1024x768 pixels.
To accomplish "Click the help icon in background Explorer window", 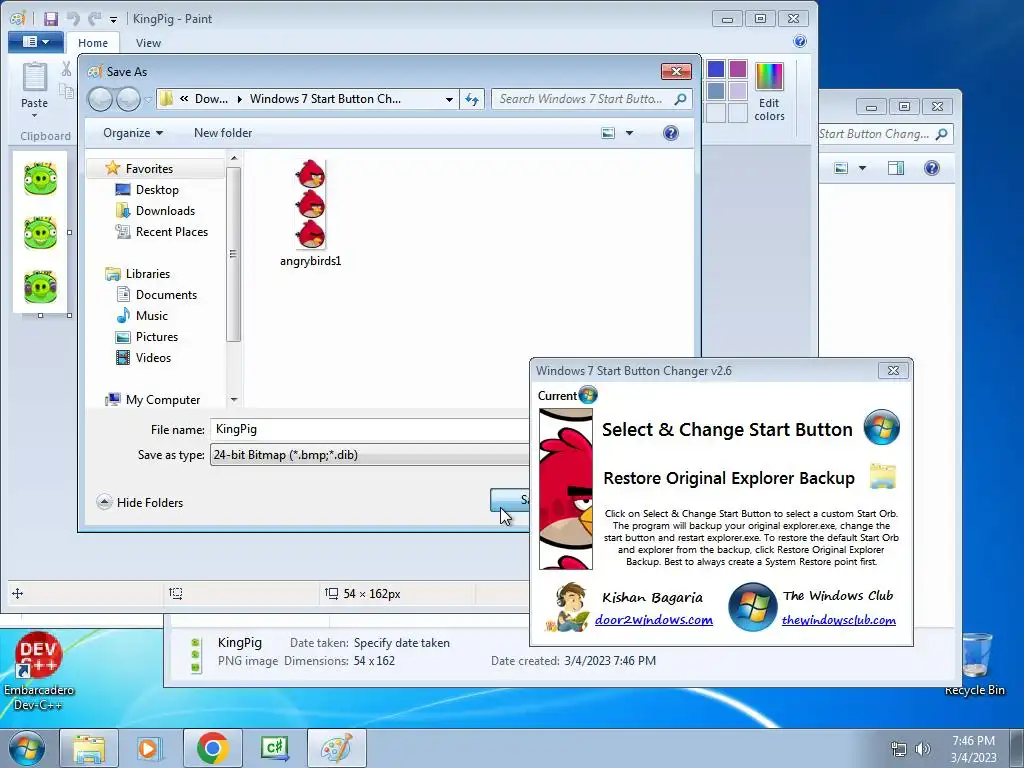I will [x=932, y=168].
